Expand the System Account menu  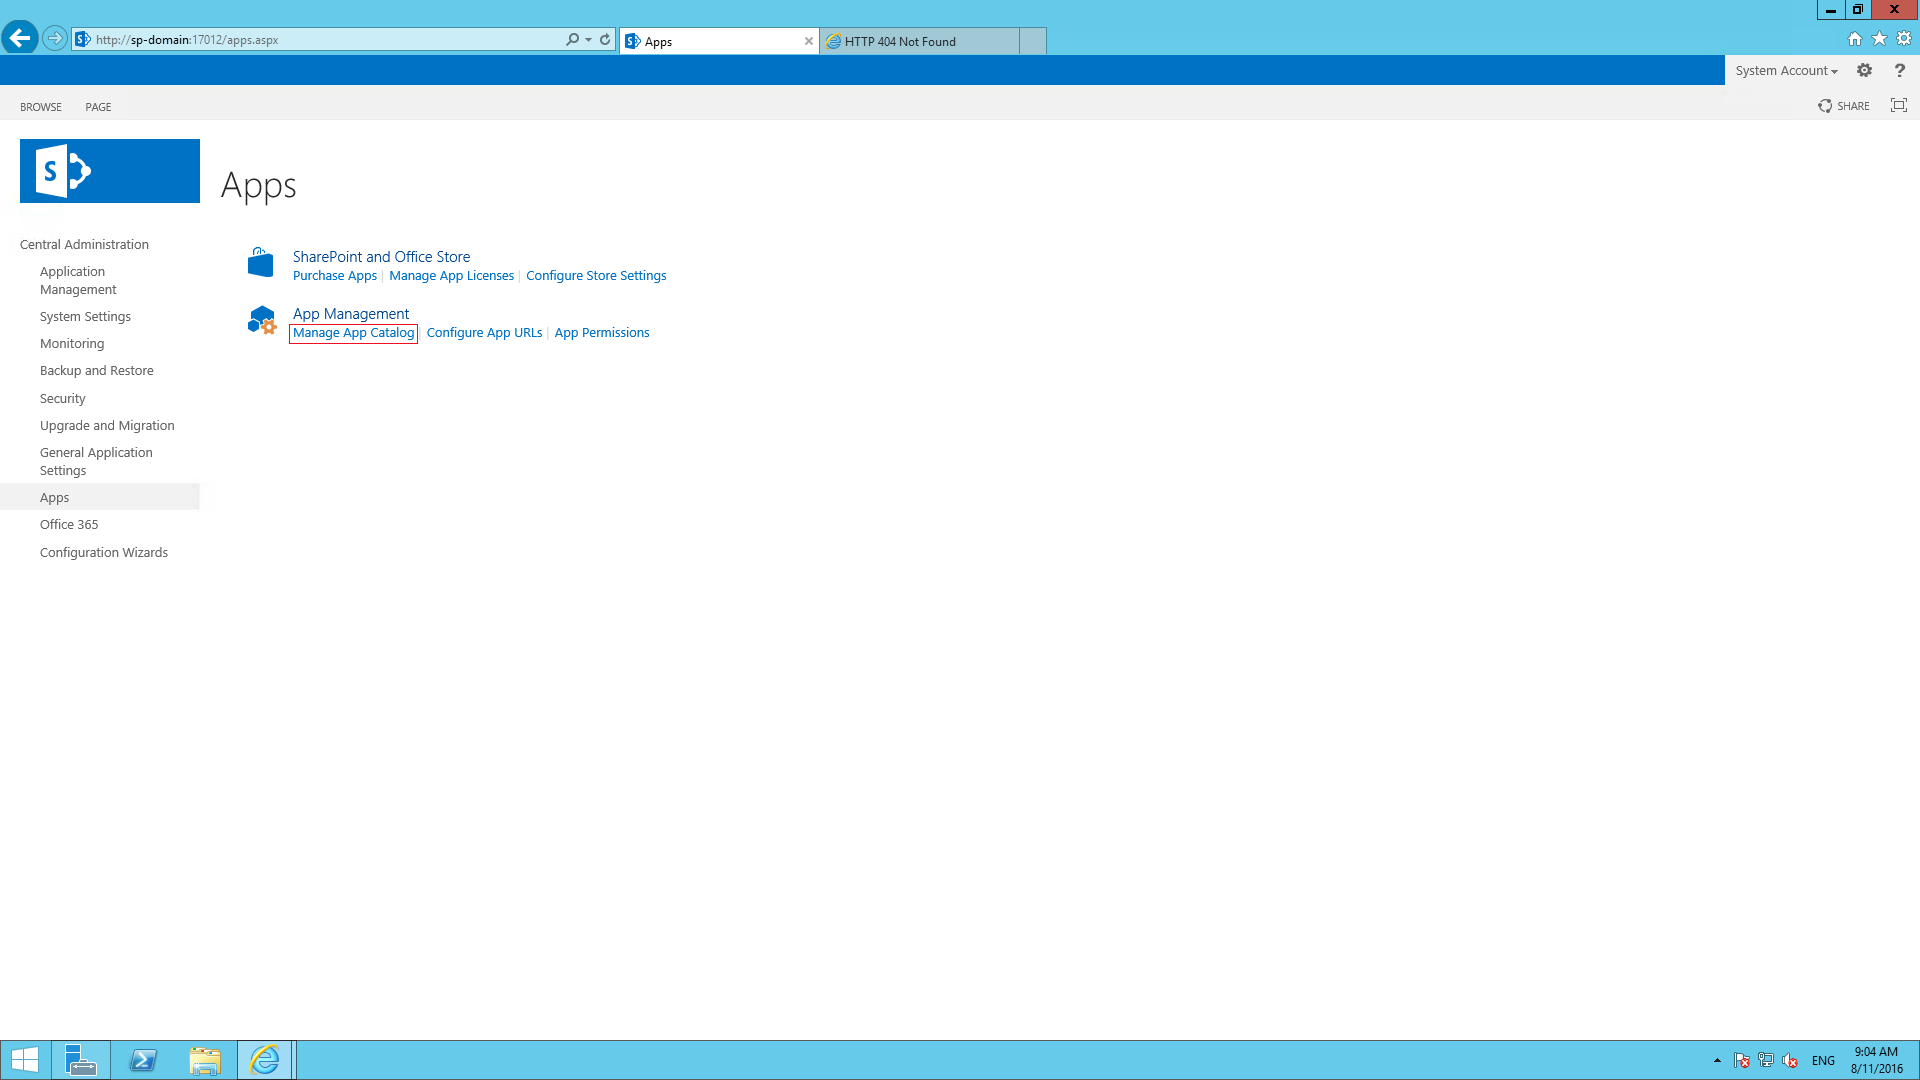(x=1786, y=70)
